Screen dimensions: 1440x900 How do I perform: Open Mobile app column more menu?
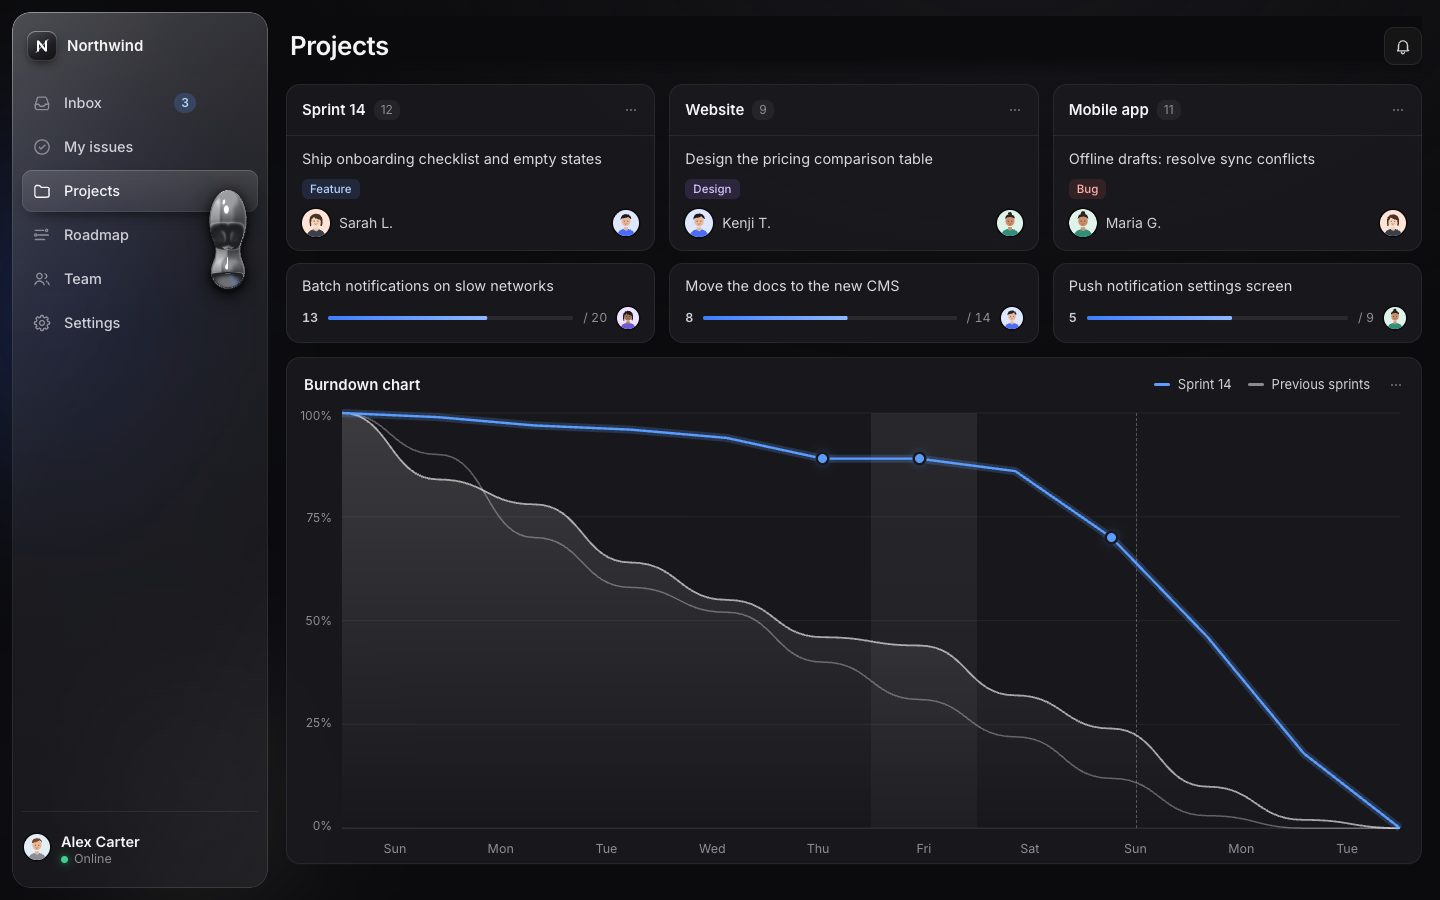pos(1398,110)
